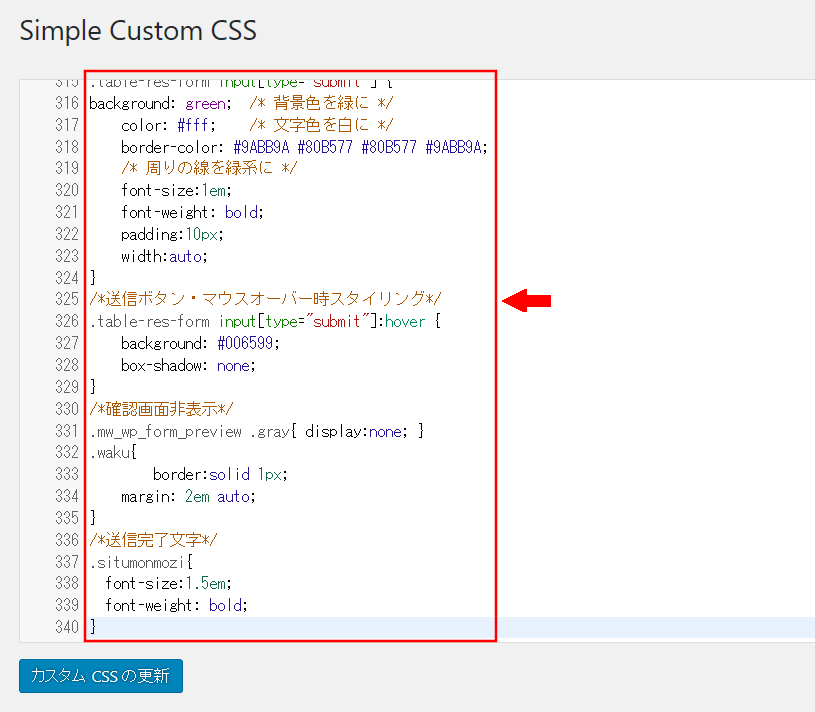Click the 送信ボタン・マウスオーバー時スタイリング comment
Screen dimensions: 815x712
[x=265, y=299]
